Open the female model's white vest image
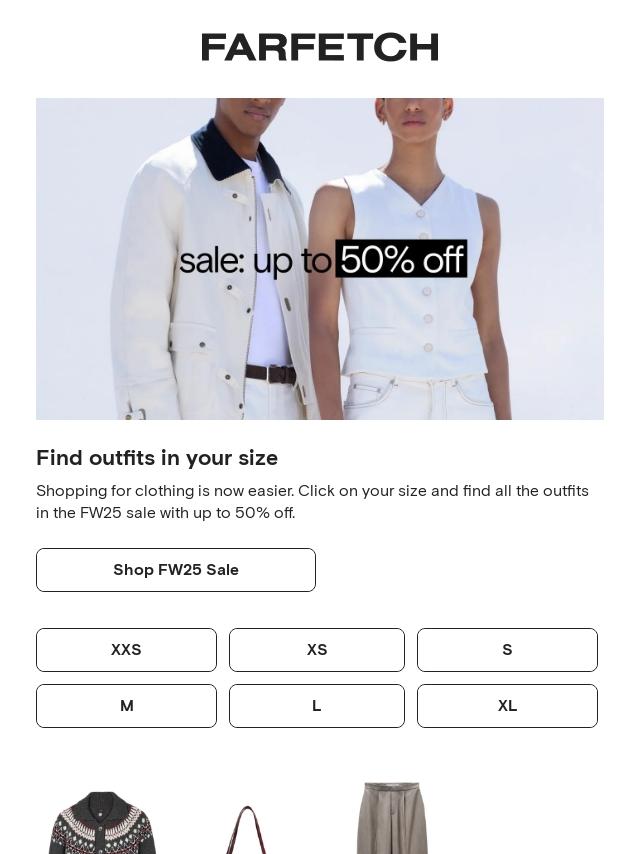This screenshot has height=854, width=640. pos(414,272)
